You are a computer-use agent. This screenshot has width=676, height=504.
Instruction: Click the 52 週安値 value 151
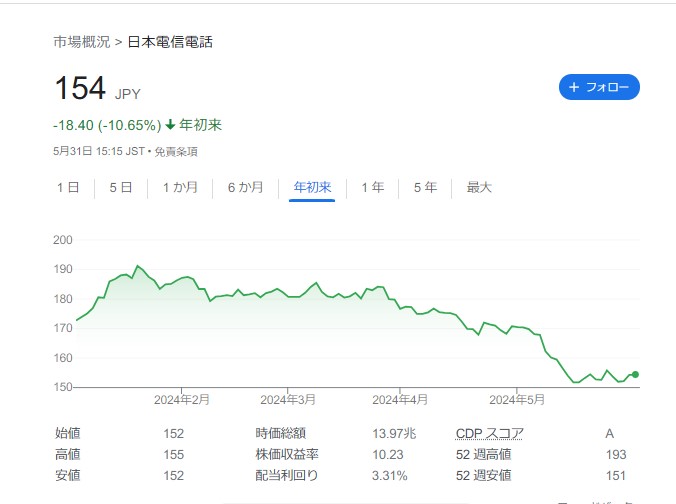click(616, 476)
